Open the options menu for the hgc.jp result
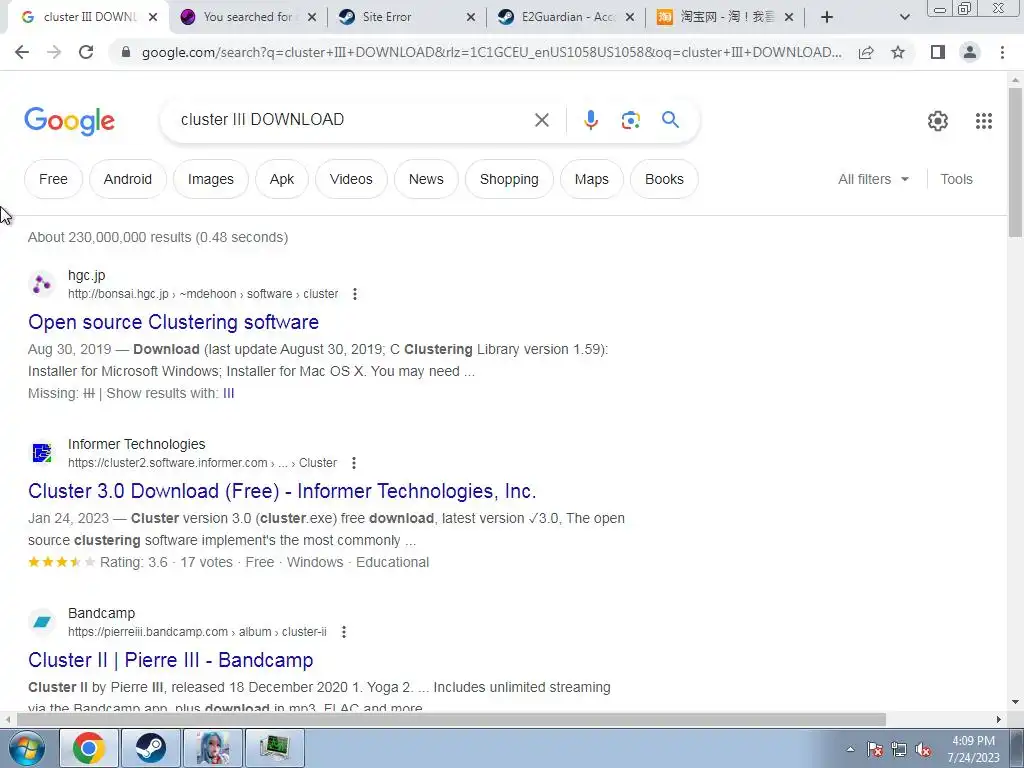The width and height of the screenshot is (1024, 768). [x=355, y=294]
